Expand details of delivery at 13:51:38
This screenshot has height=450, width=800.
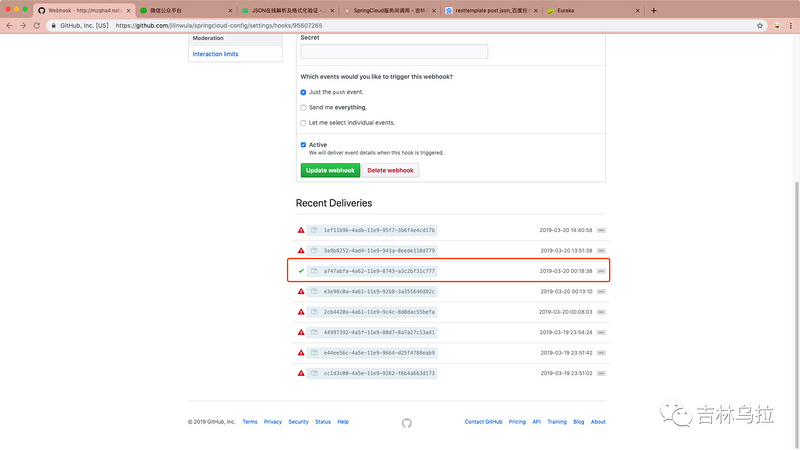601,251
